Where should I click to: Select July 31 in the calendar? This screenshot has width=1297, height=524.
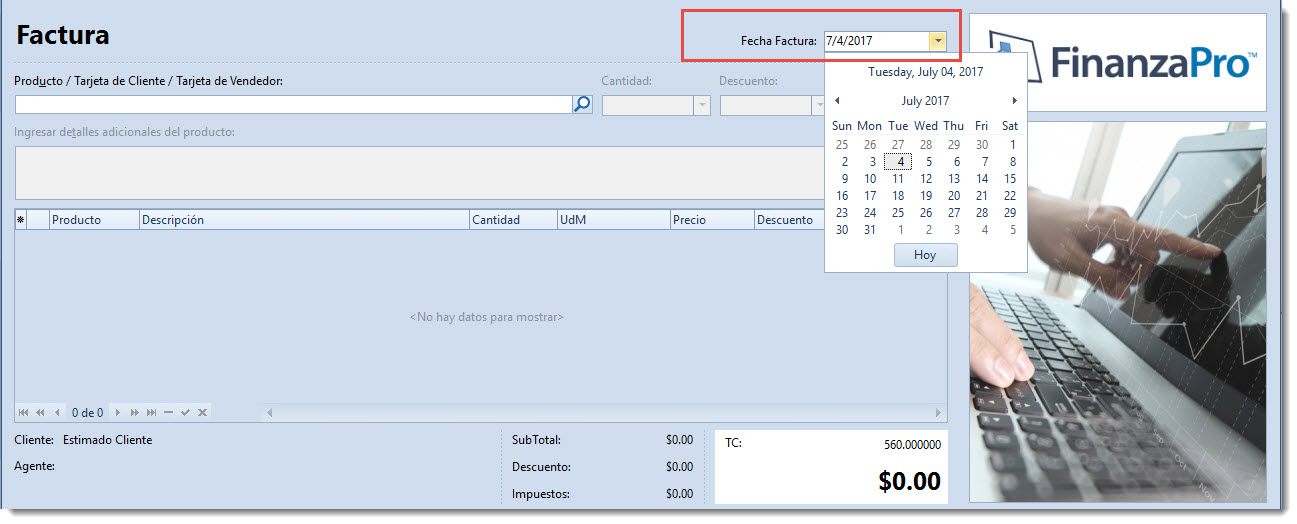click(x=870, y=230)
